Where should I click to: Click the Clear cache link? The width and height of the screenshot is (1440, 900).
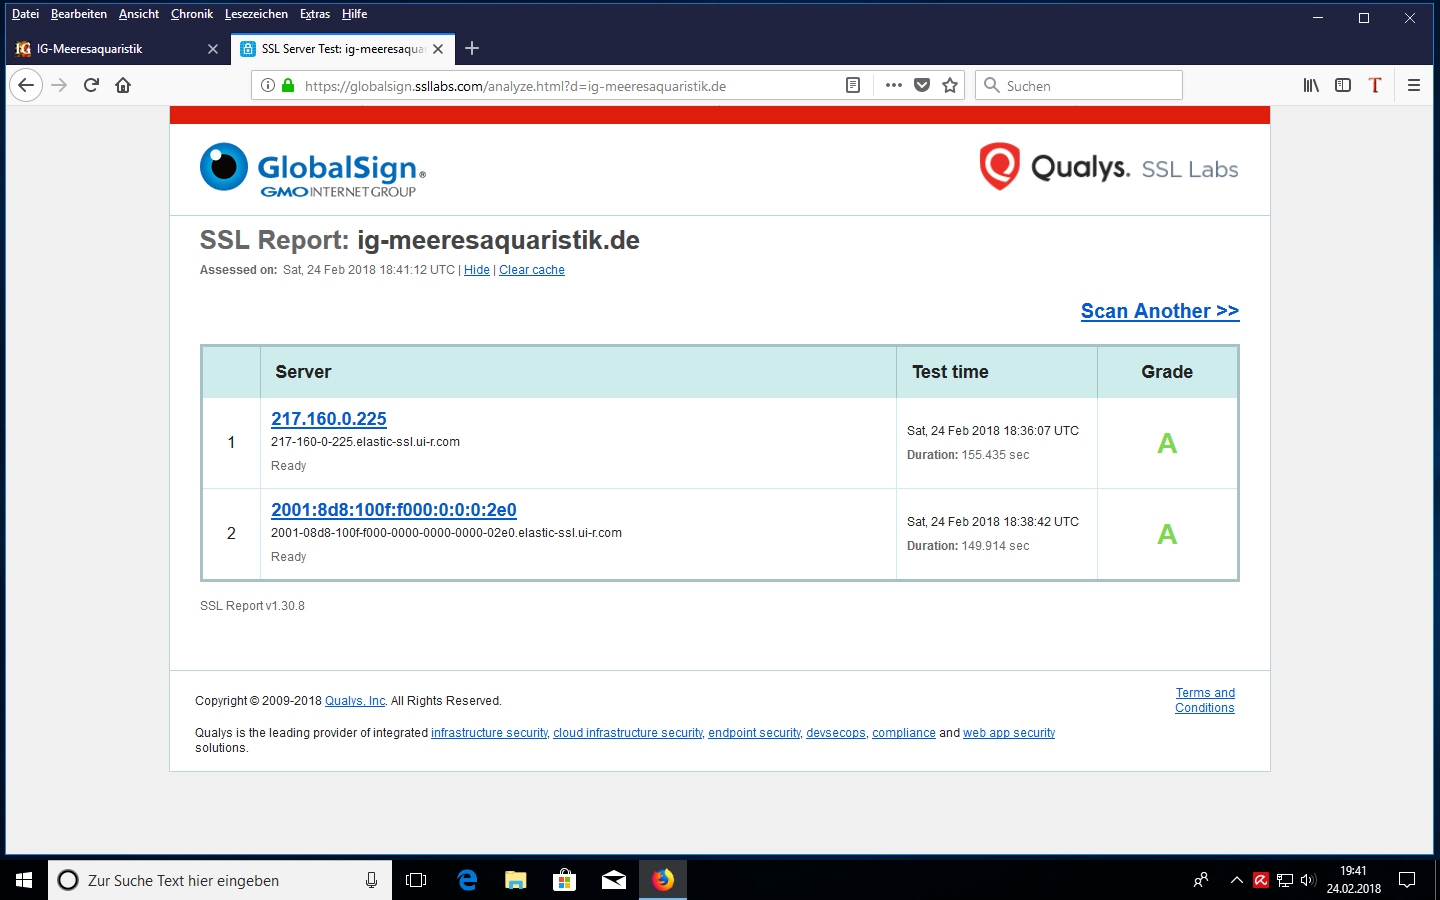point(531,270)
